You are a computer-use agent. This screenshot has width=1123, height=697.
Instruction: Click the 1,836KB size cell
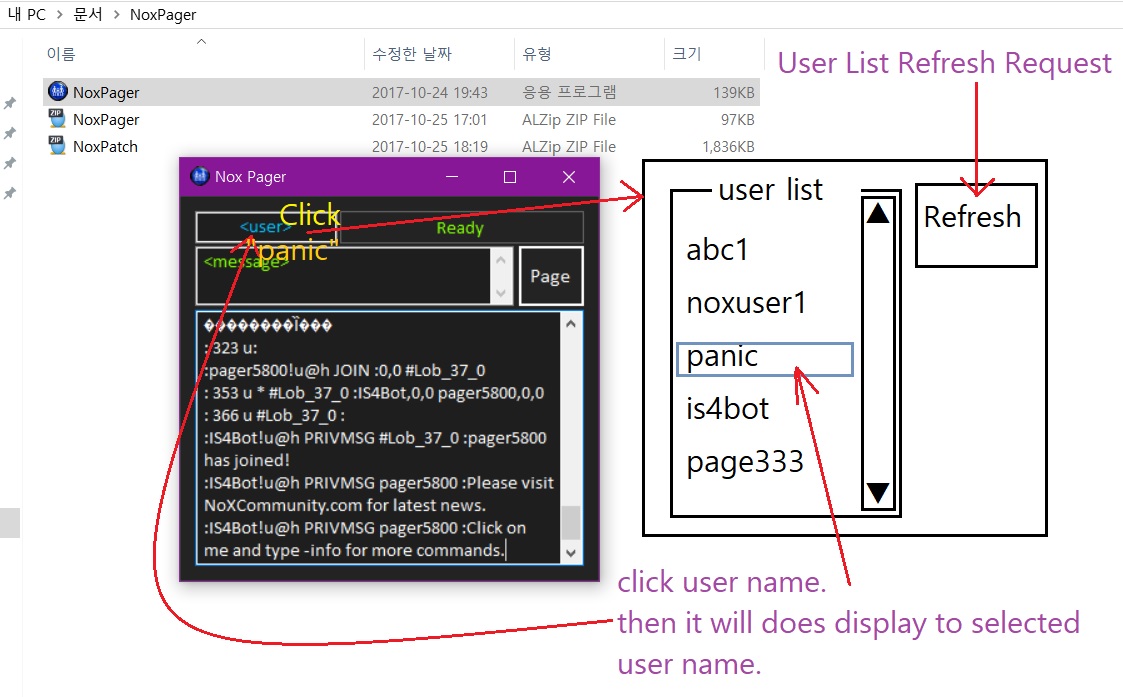(728, 146)
